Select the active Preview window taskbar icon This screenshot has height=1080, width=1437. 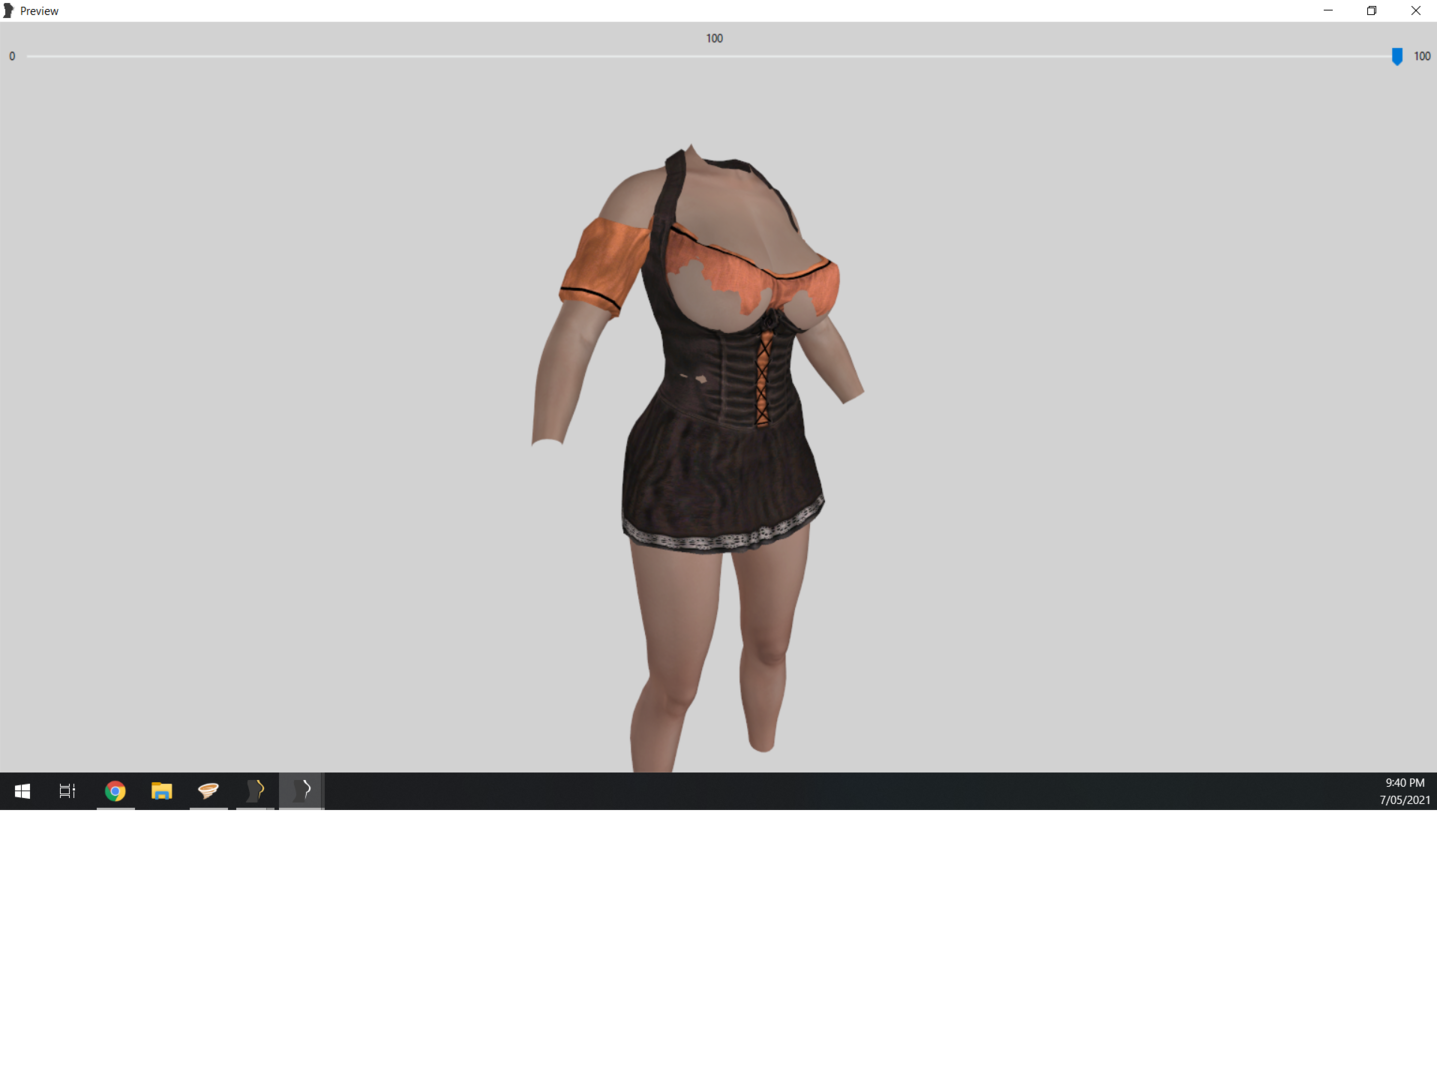click(301, 791)
